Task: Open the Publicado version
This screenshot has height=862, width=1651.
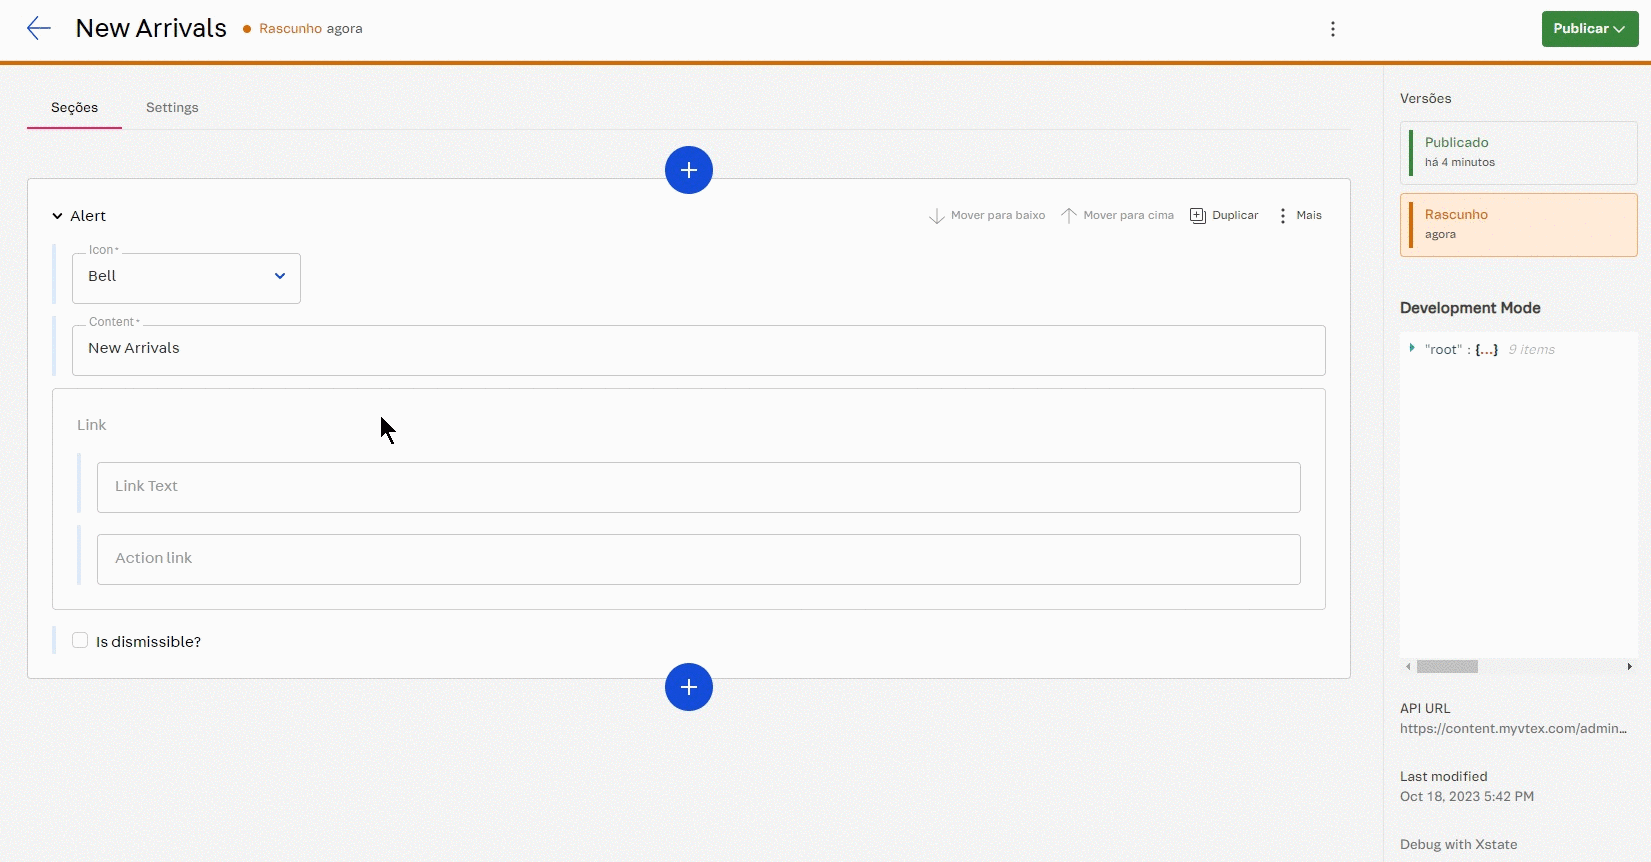Action: click(x=1518, y=152)
